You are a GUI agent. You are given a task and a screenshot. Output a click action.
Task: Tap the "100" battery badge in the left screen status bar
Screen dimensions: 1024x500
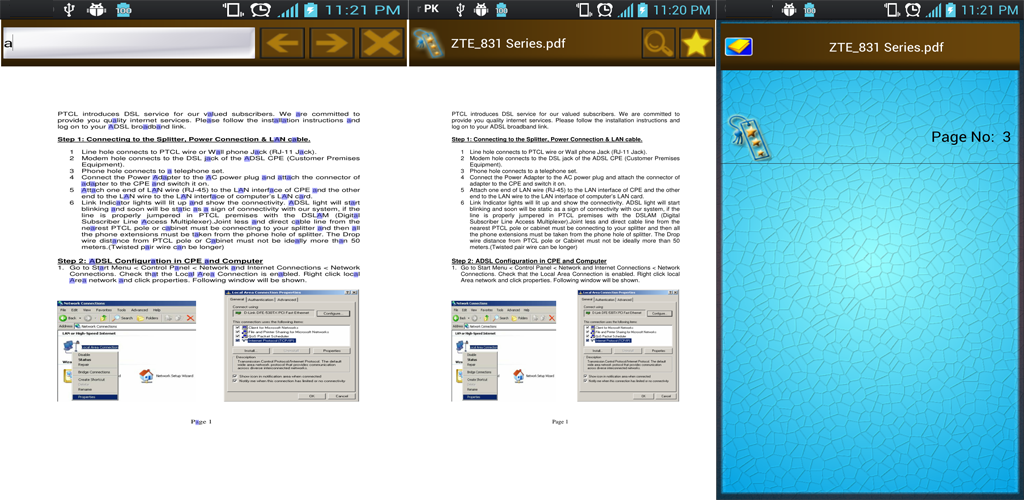point(123,10)
